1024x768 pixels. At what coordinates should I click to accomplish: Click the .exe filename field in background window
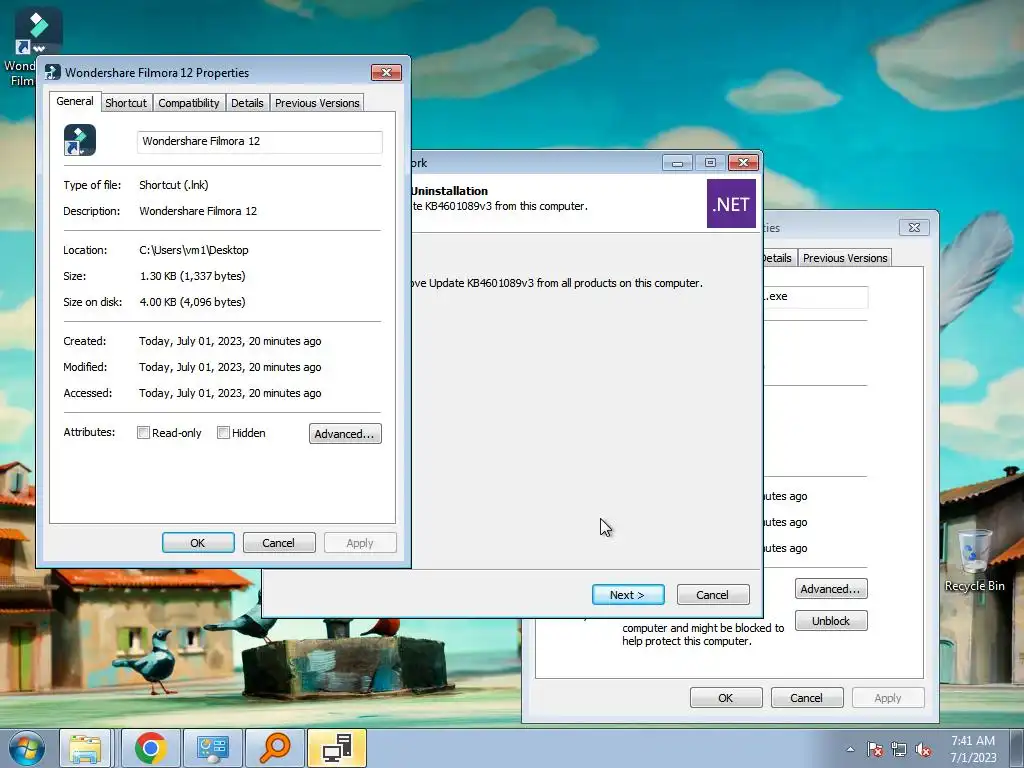[x=816, y=297]
